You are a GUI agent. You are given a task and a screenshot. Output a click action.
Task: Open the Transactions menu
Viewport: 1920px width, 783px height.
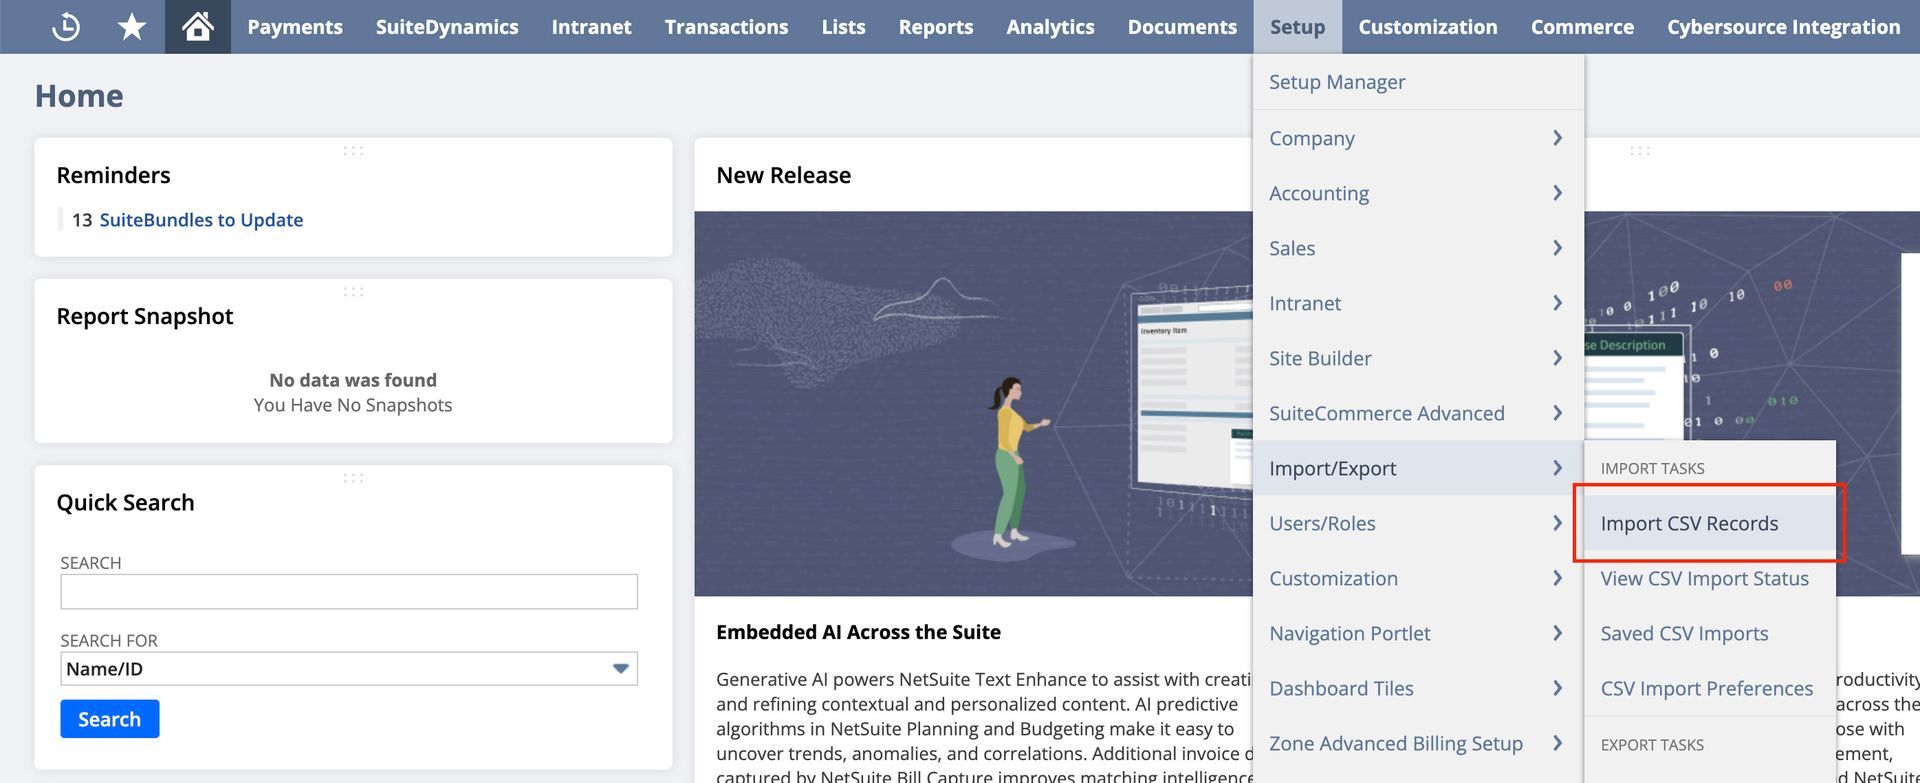(726, 27)
